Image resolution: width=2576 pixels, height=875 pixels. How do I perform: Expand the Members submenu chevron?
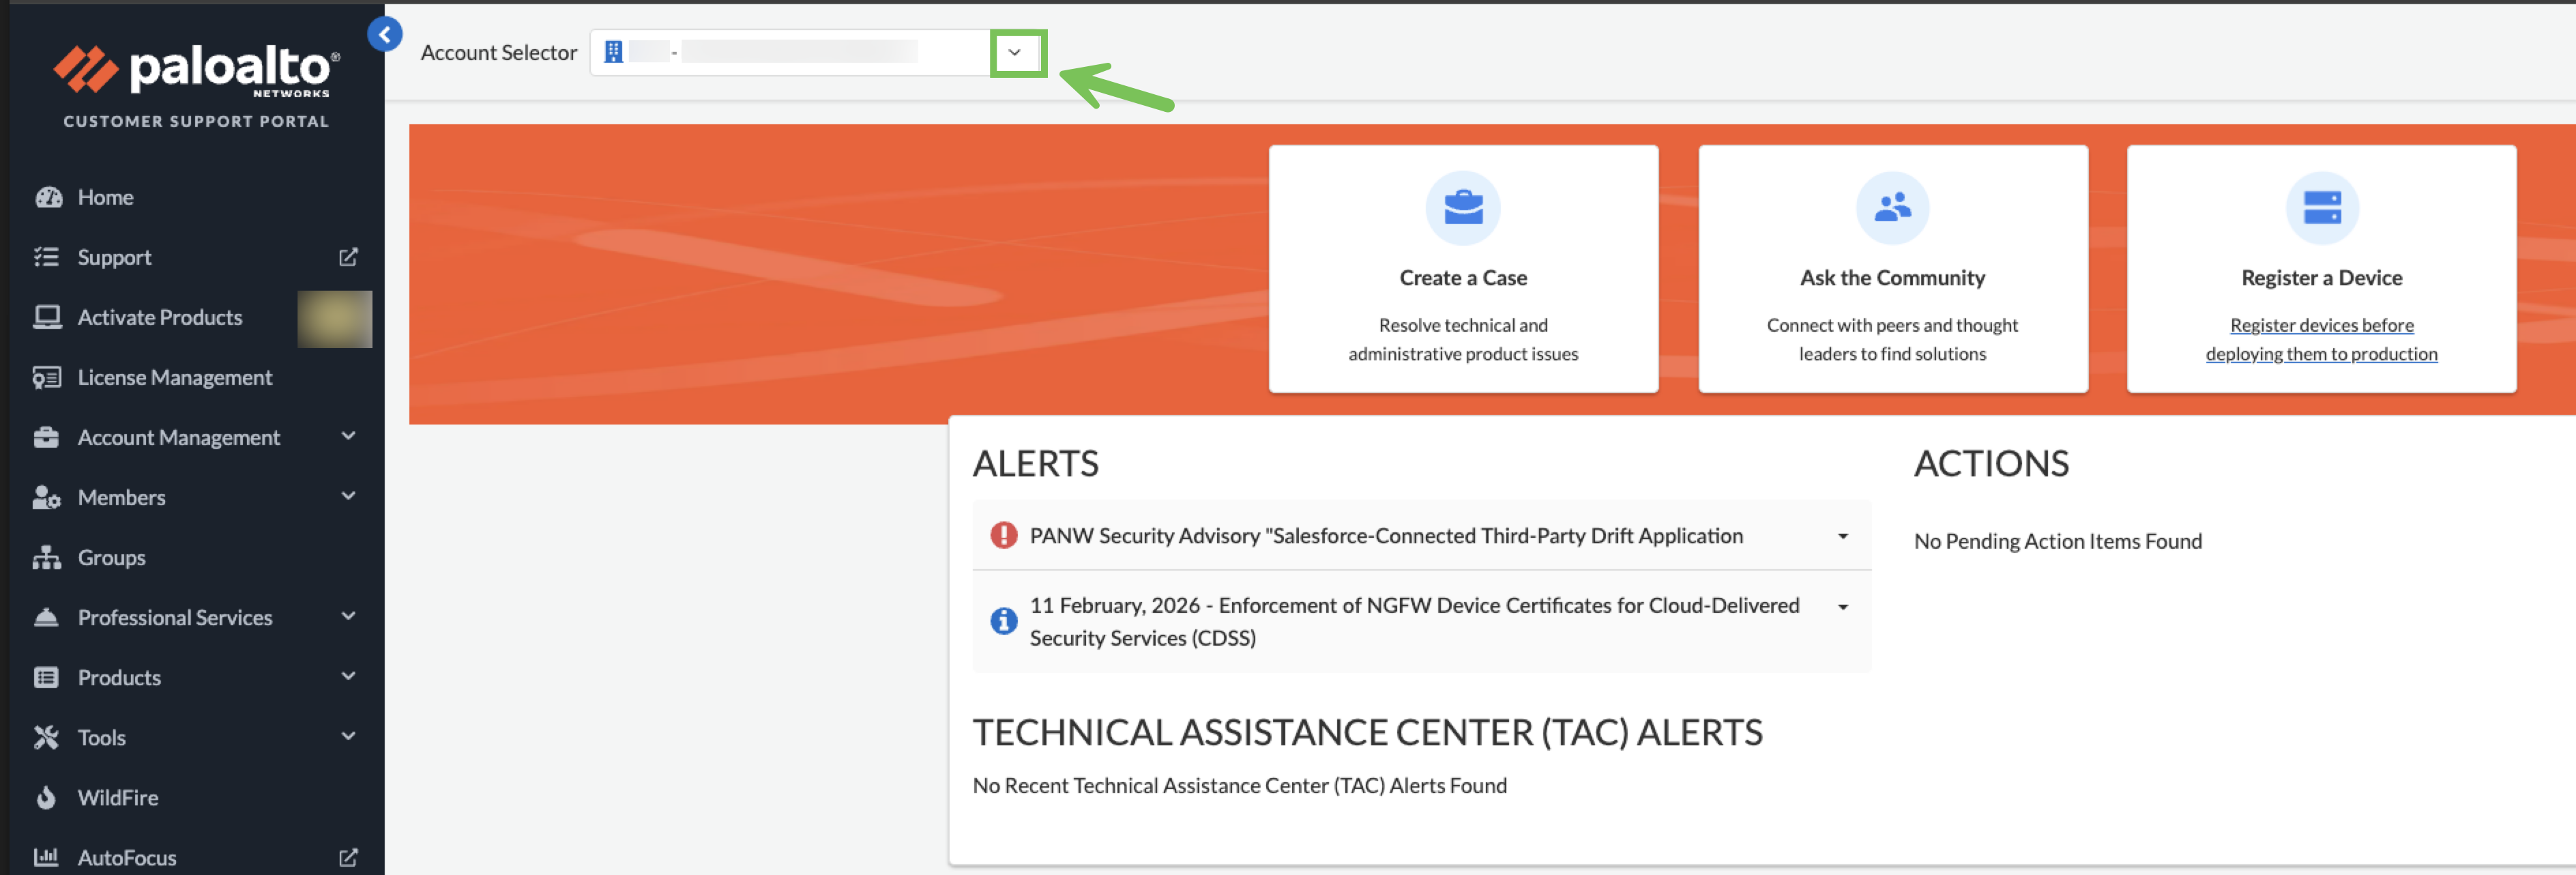pos(348,496)
